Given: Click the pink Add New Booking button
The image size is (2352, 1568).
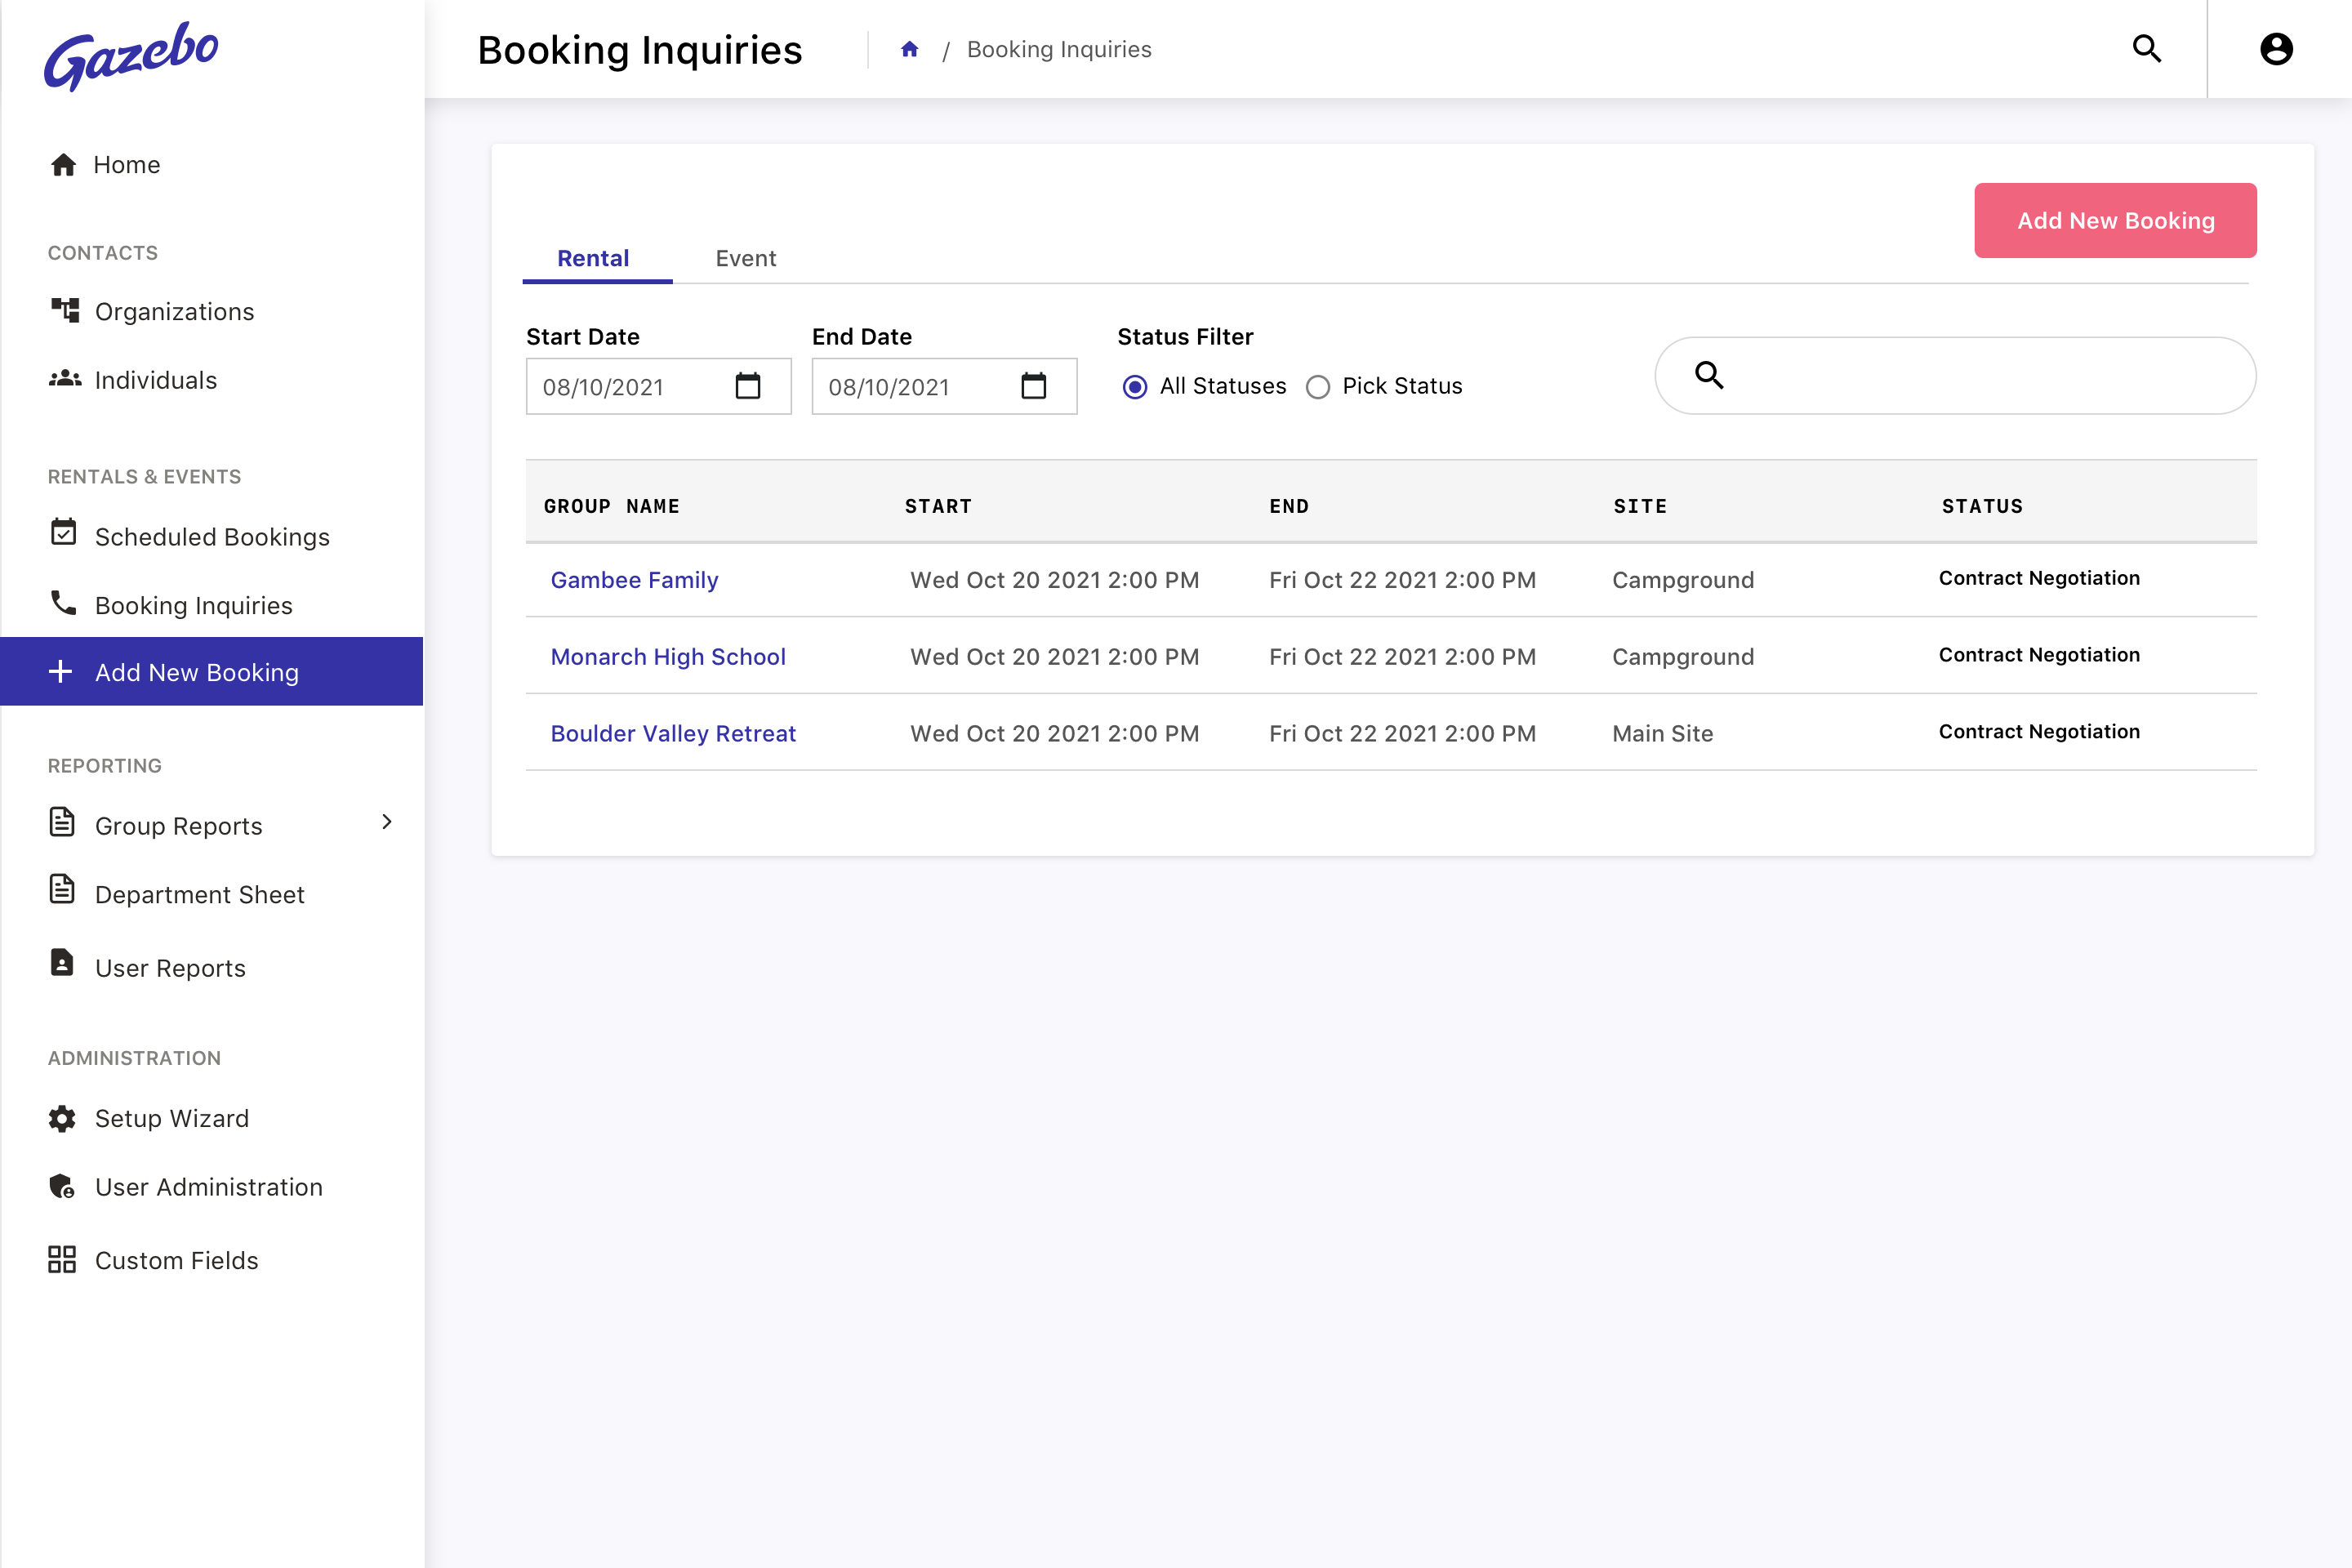Looking at the screenshot, I should 2114,220.
